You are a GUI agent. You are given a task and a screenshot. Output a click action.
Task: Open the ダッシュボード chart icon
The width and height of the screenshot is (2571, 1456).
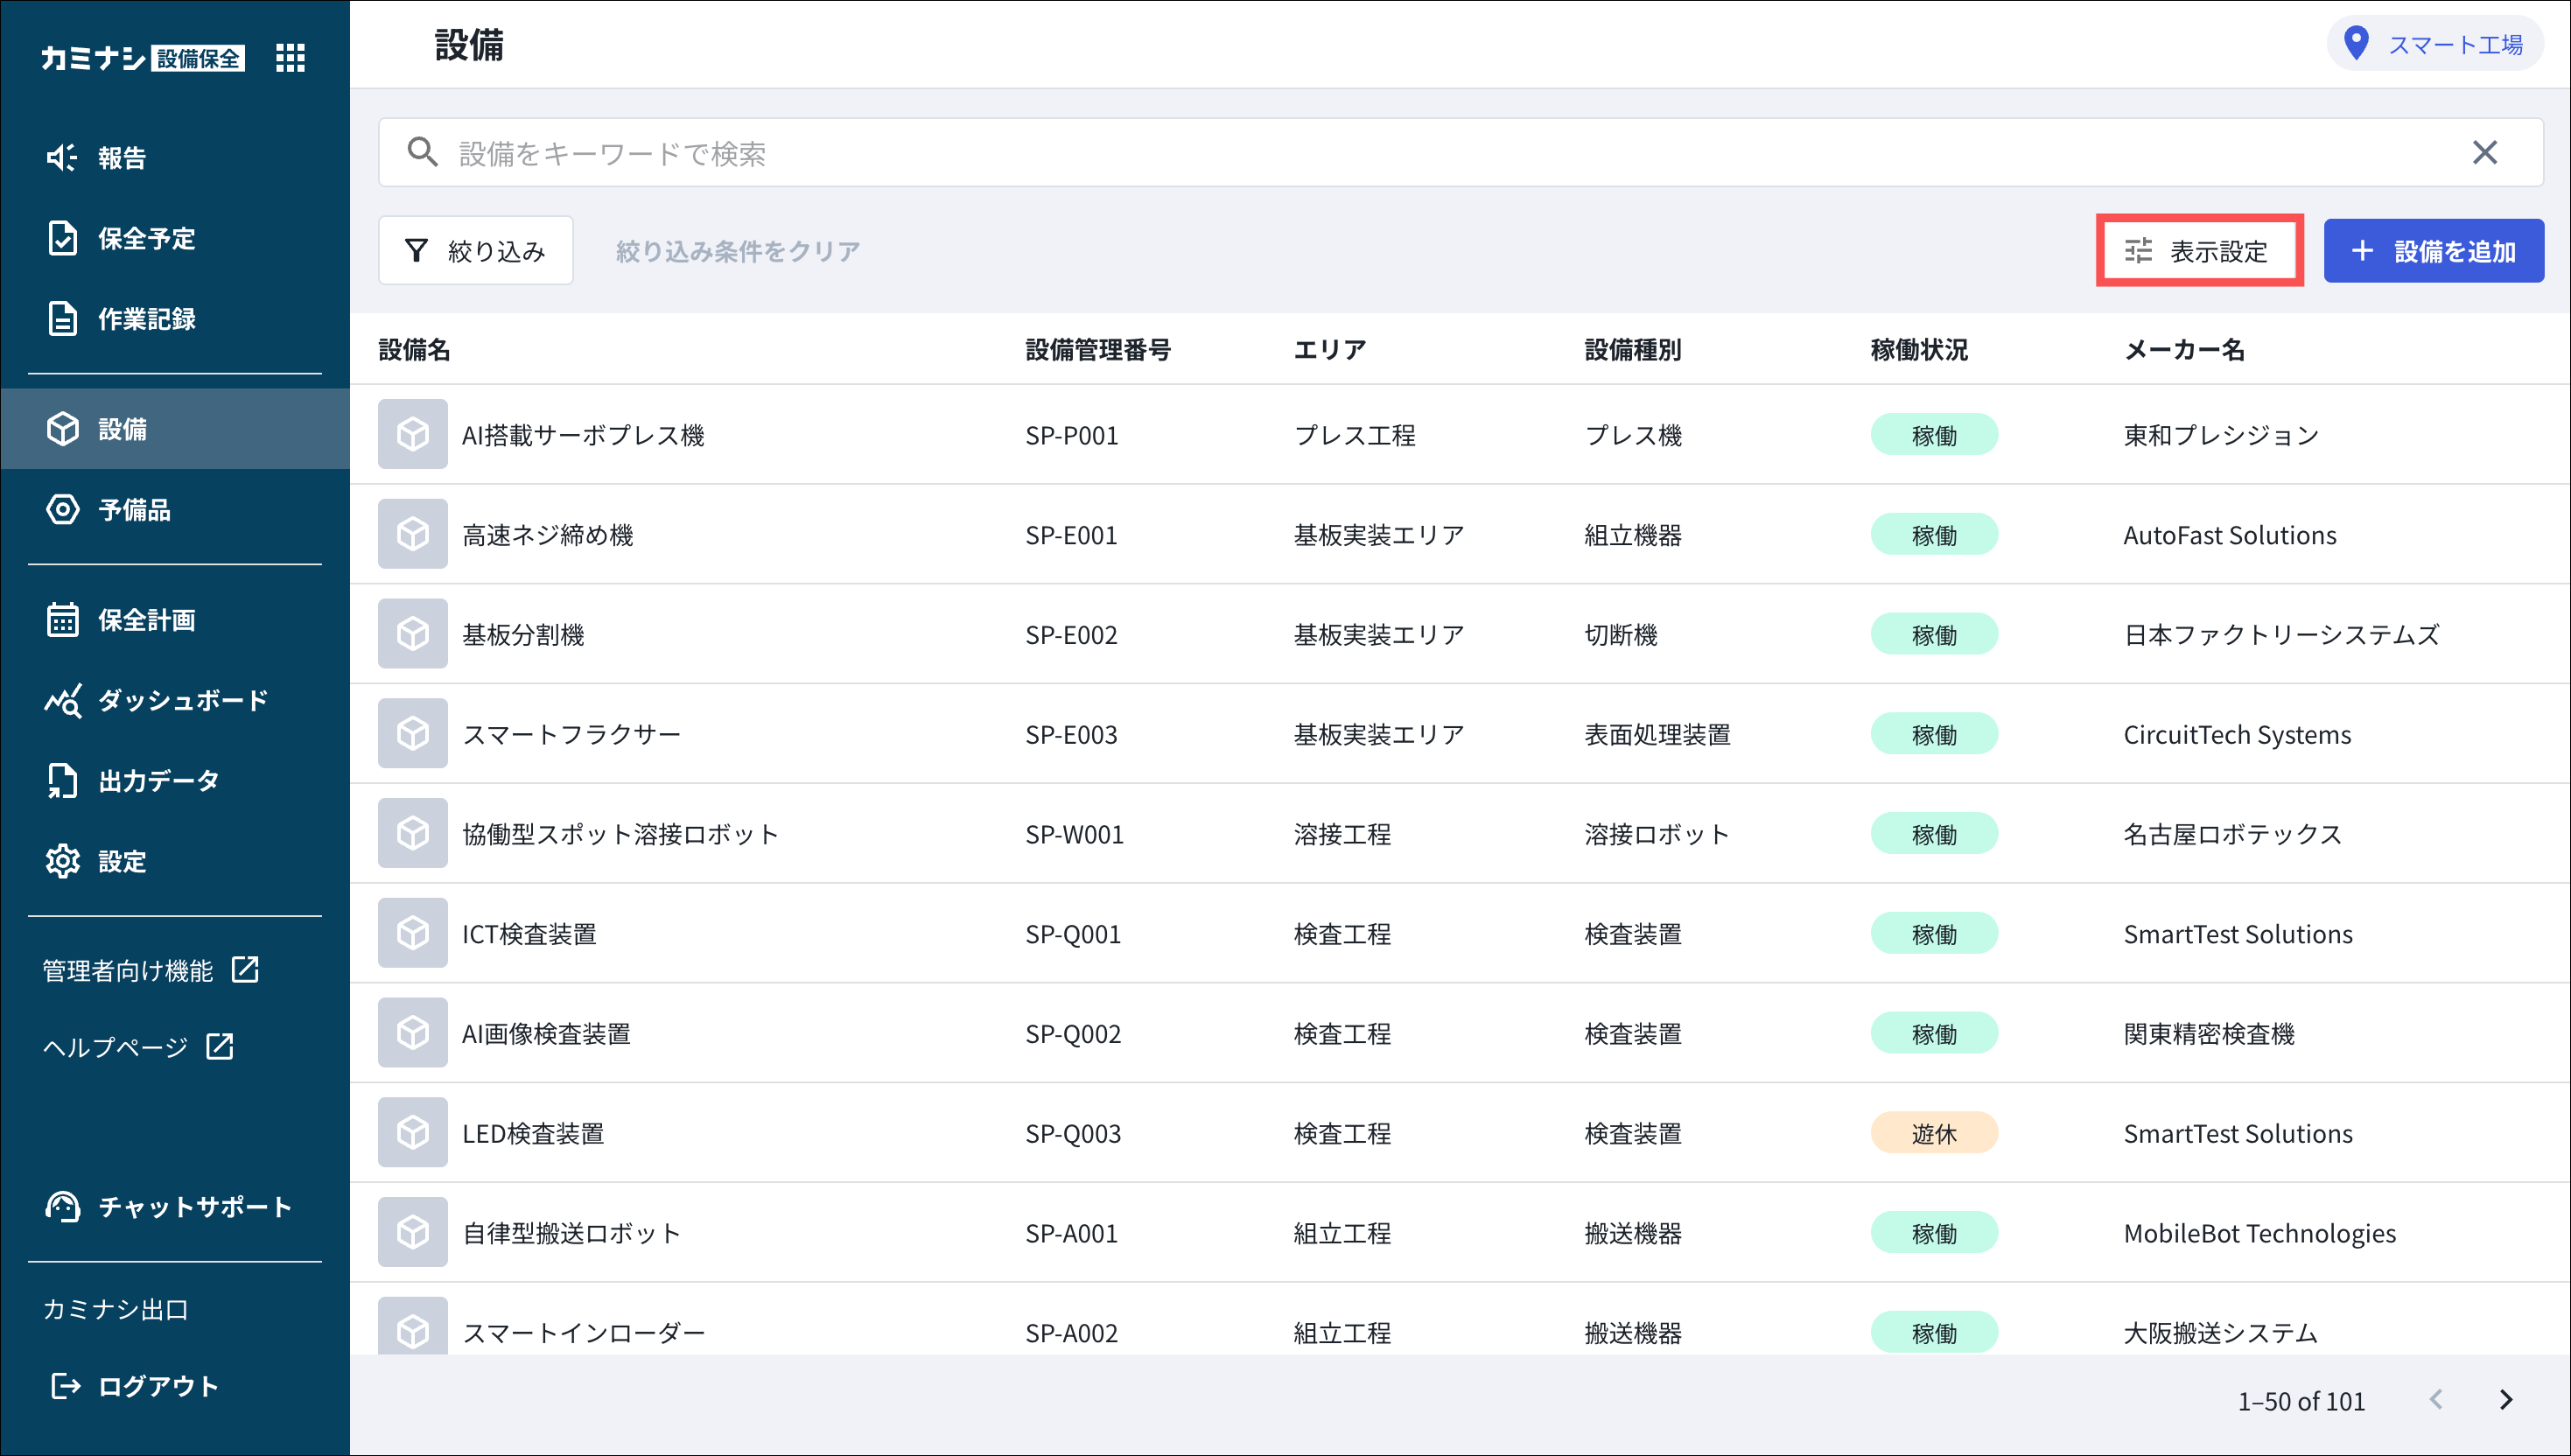tap(62, 700)
